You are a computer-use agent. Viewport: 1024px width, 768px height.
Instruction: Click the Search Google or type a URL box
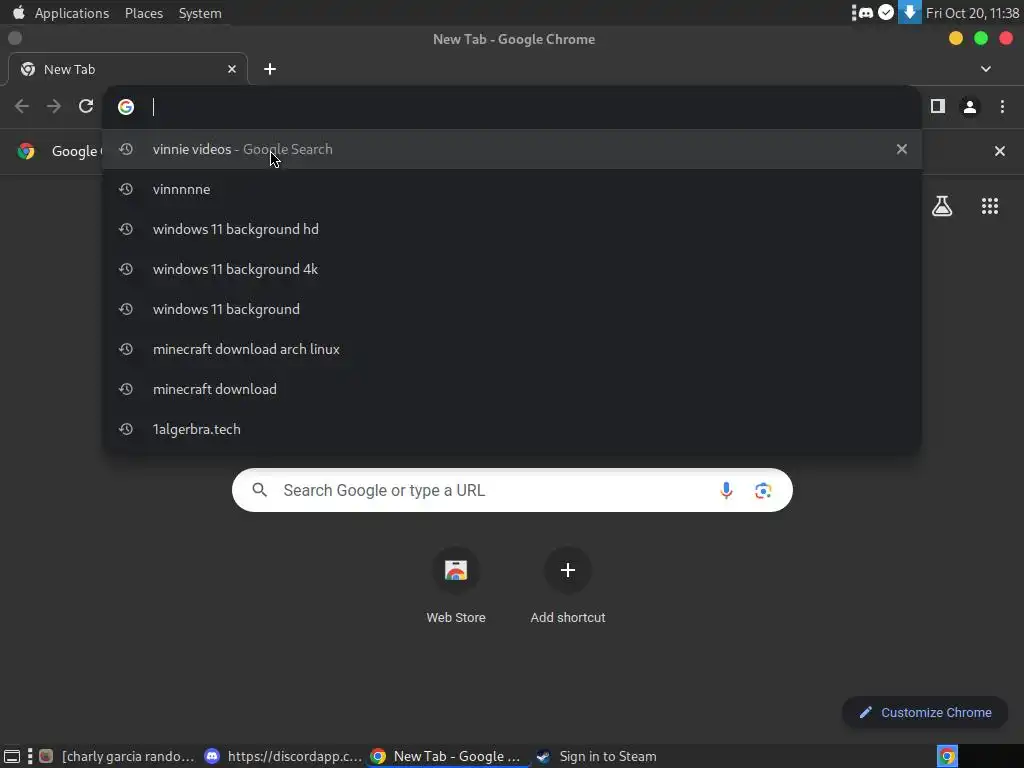(x=512, y=490)
